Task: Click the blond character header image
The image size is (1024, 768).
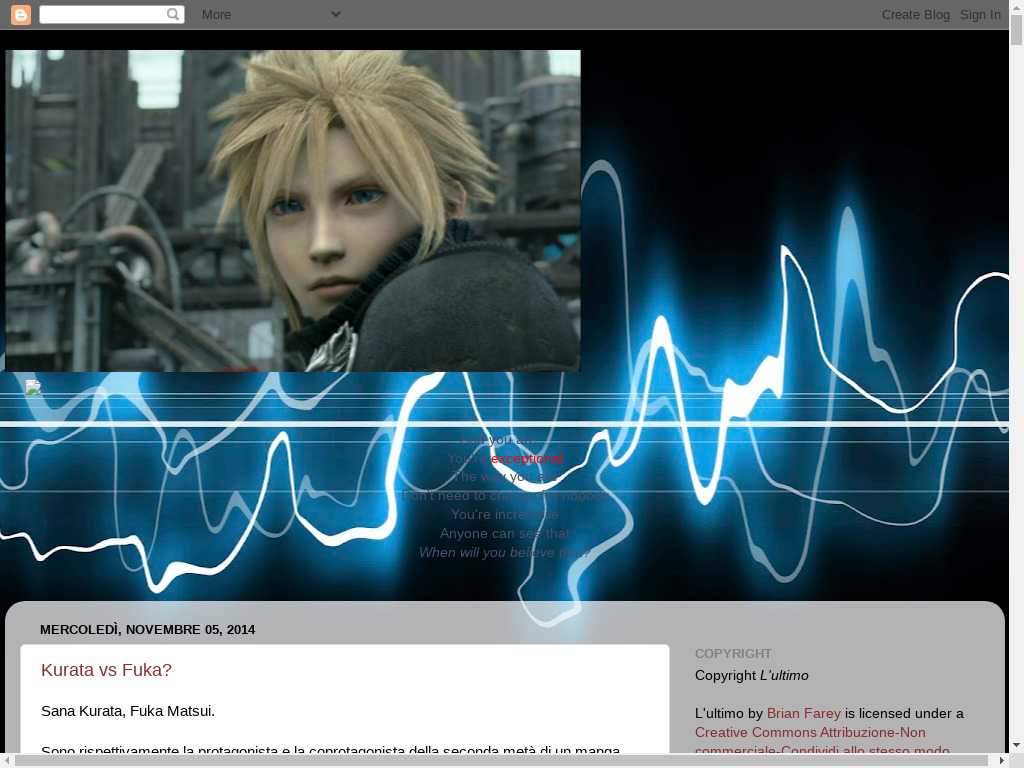Action: click(293, 211)
